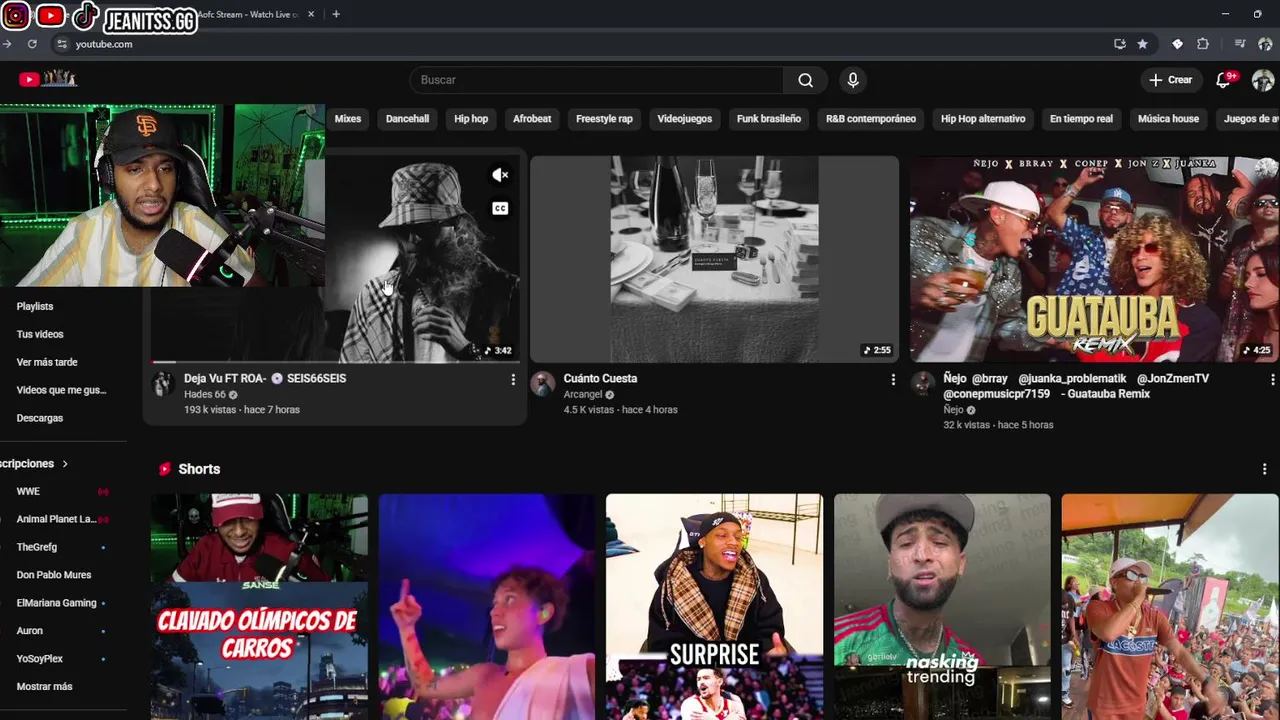Viewport: 1280px width, 720px height.
Task: Select the Música house filter chip
Action: [1168, 119]
